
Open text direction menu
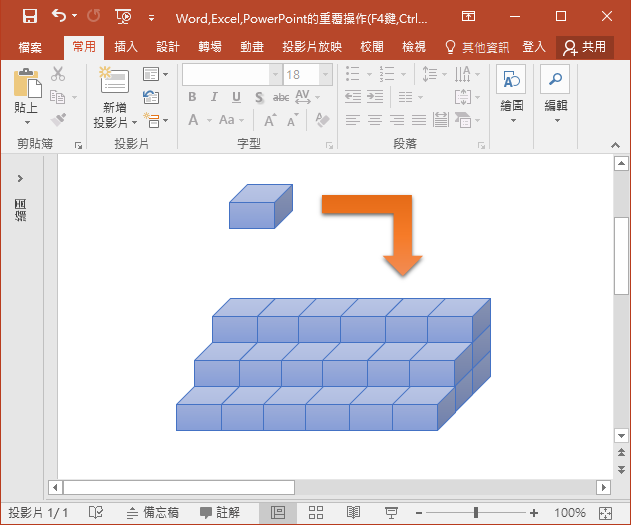[467, 74]
